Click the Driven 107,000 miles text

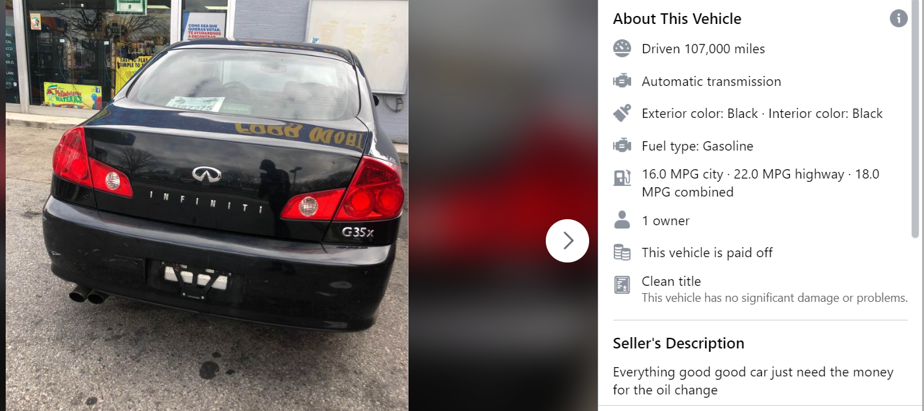pos(703,49)
